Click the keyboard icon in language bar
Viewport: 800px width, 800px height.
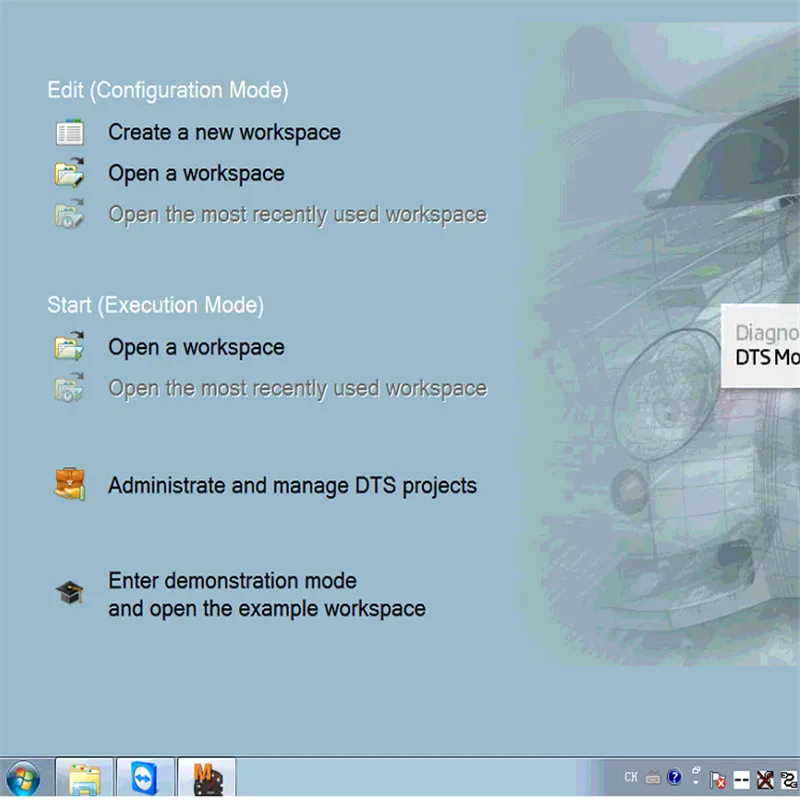(653, 778)
